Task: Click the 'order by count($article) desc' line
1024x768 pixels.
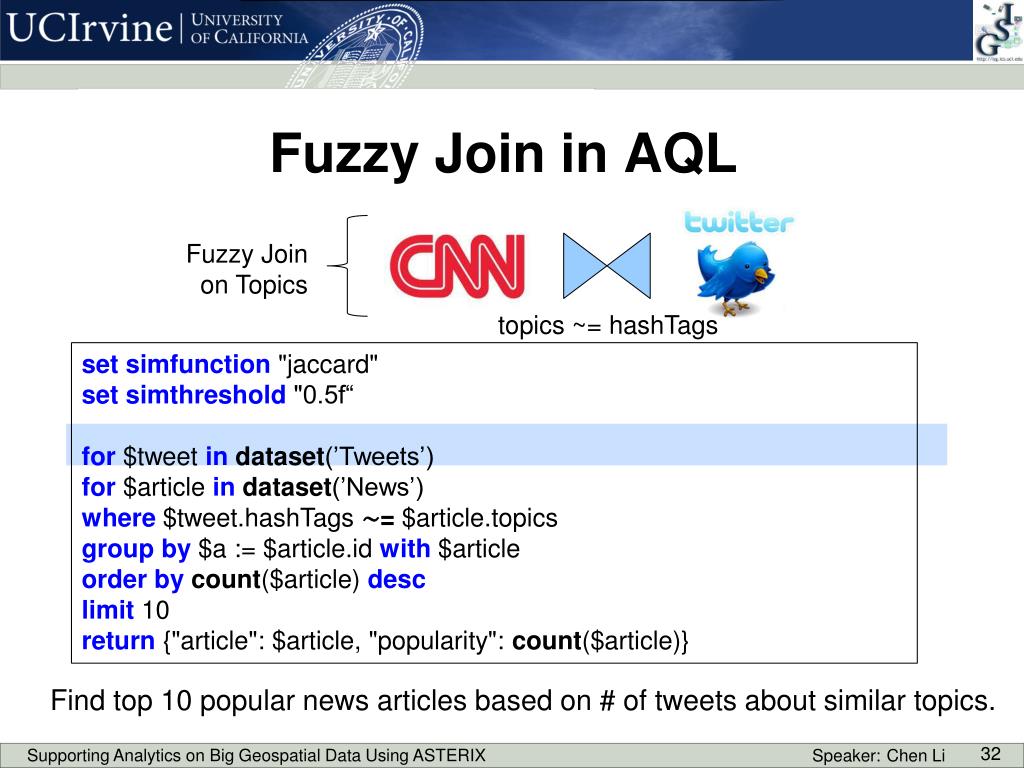Action: (253, 579)
